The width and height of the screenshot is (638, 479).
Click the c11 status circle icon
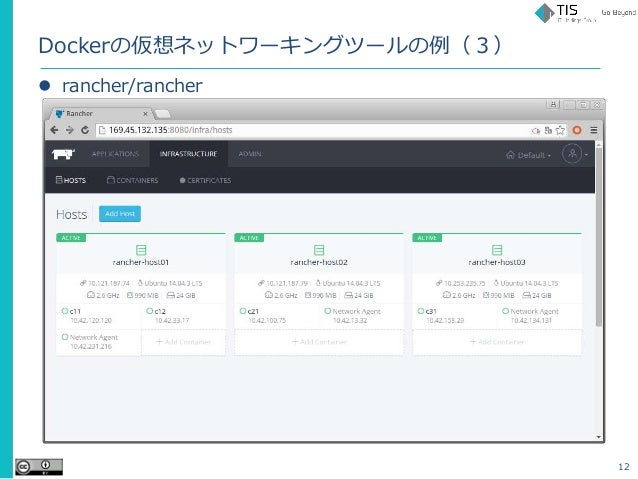pyautogui.click(x=65, y=311)
